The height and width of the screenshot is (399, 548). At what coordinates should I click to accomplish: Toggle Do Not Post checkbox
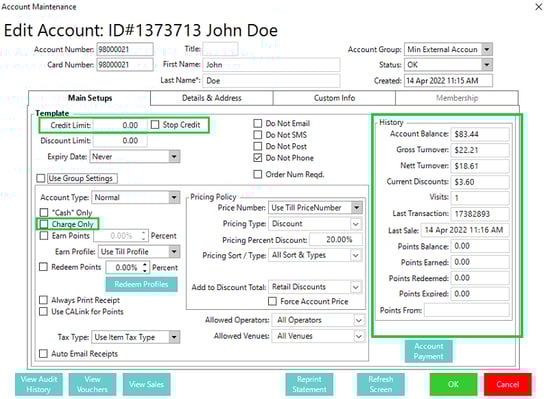click(x=258, y=146)
